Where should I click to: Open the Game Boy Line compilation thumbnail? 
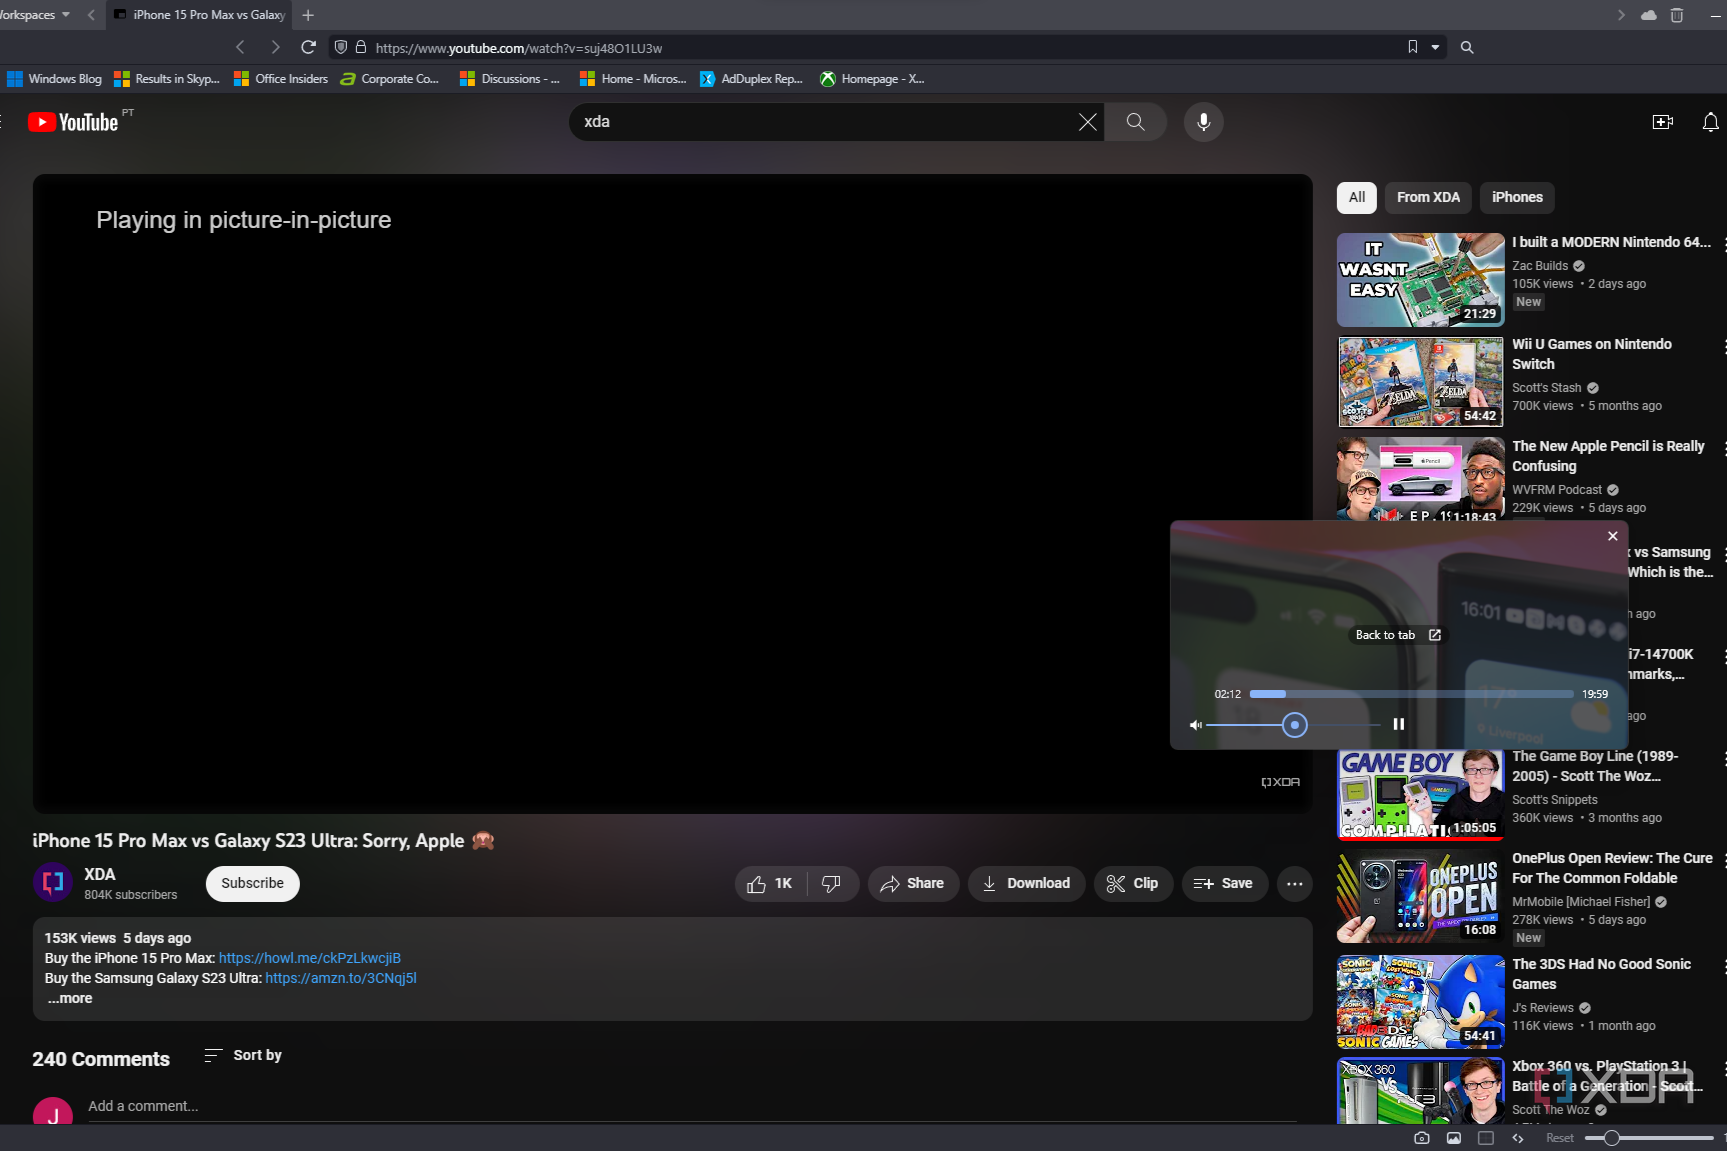click(x=1420, y=794)
